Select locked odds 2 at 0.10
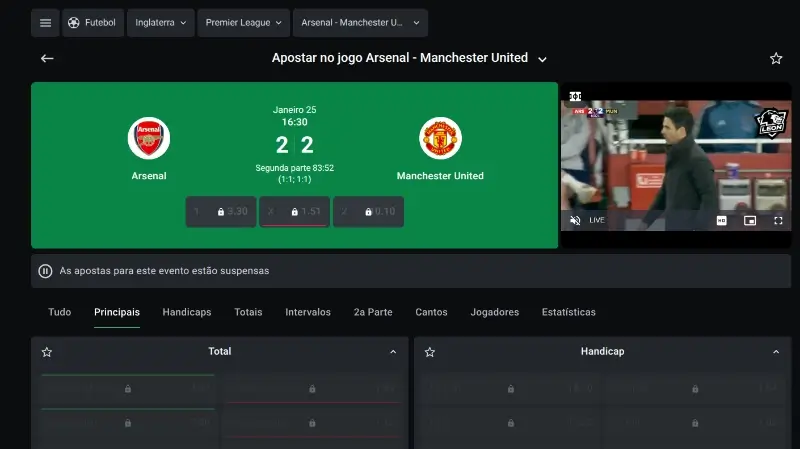 coord(368,212)
